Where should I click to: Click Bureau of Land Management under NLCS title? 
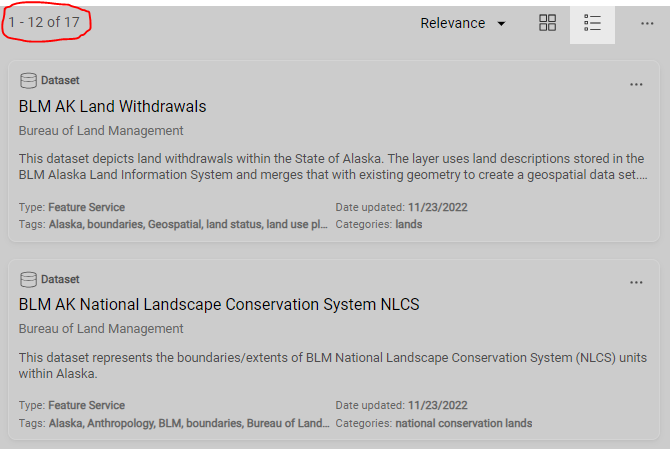point(101,329)
